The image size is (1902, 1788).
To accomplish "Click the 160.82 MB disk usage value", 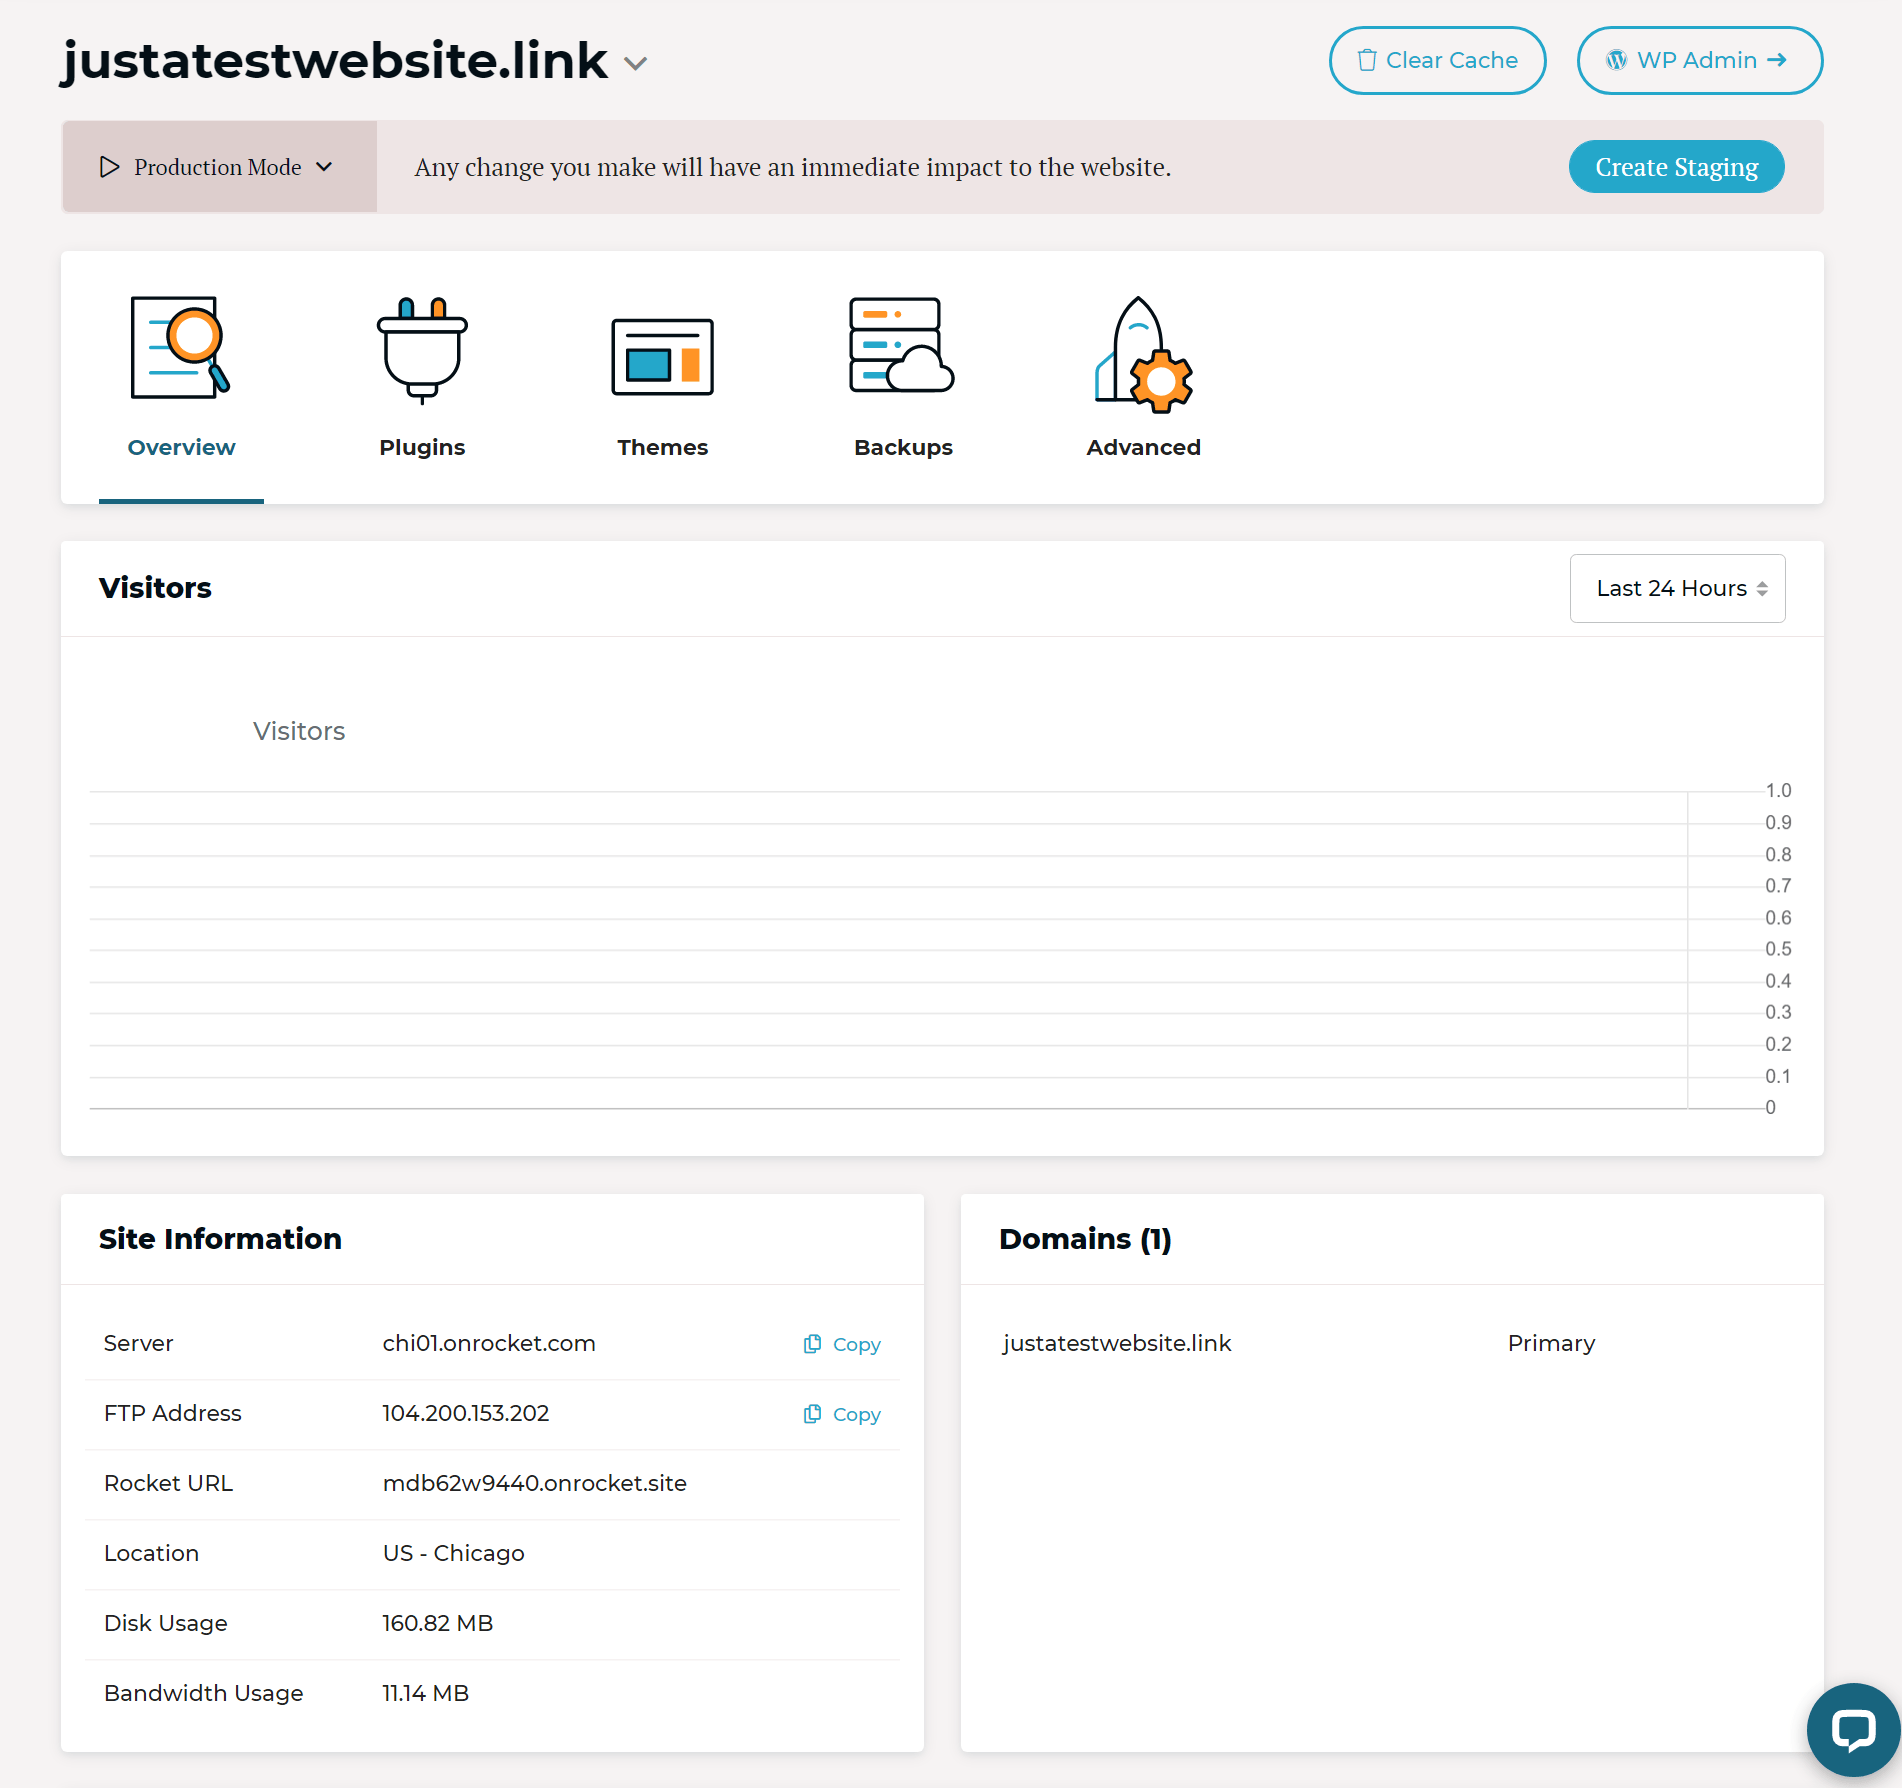I will [438, 1623].
